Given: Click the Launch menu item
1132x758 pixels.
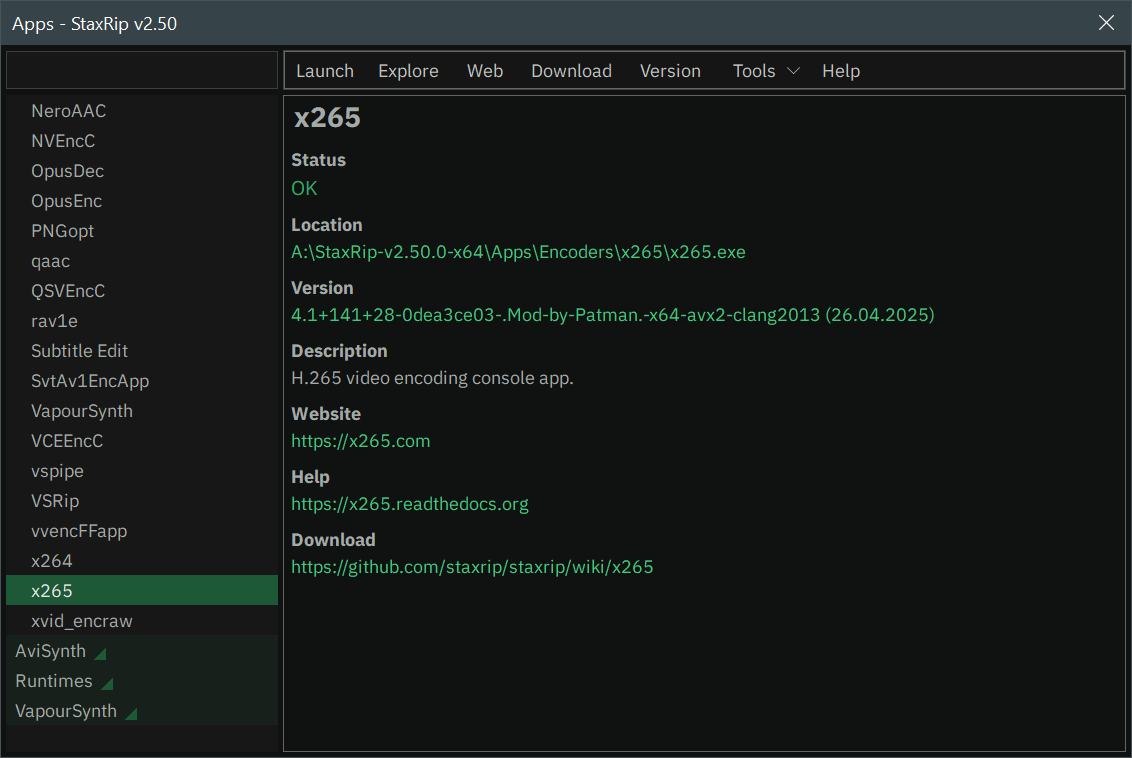Looking at the screenshot, I should (x=325, y=71).
